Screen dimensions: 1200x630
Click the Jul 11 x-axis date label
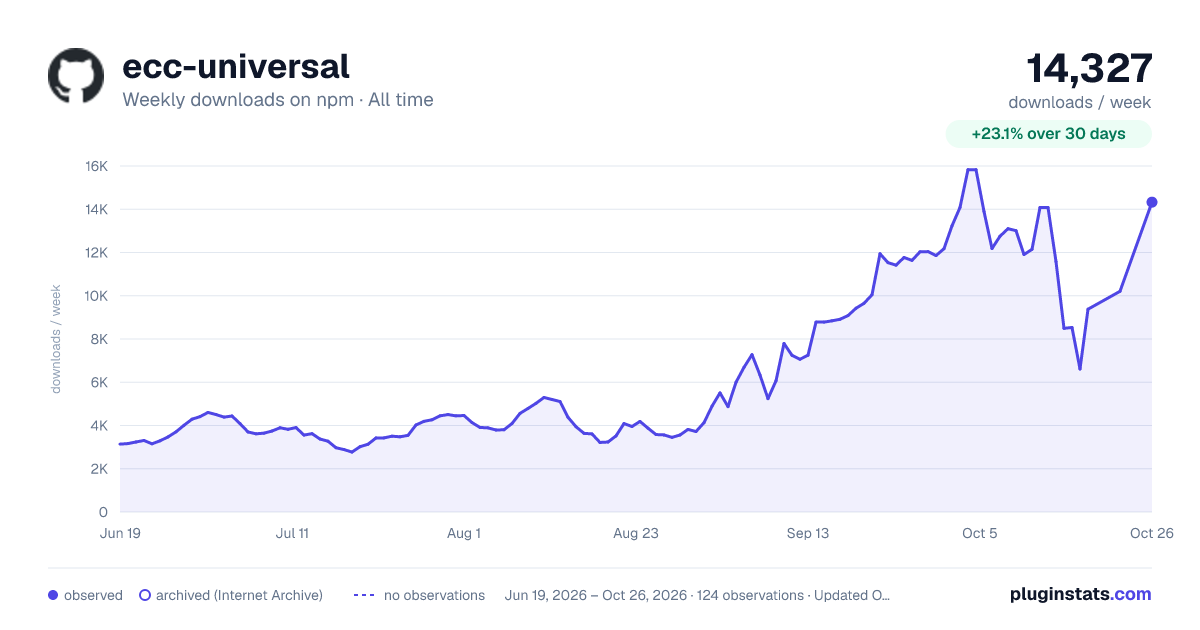pos(292,533)
